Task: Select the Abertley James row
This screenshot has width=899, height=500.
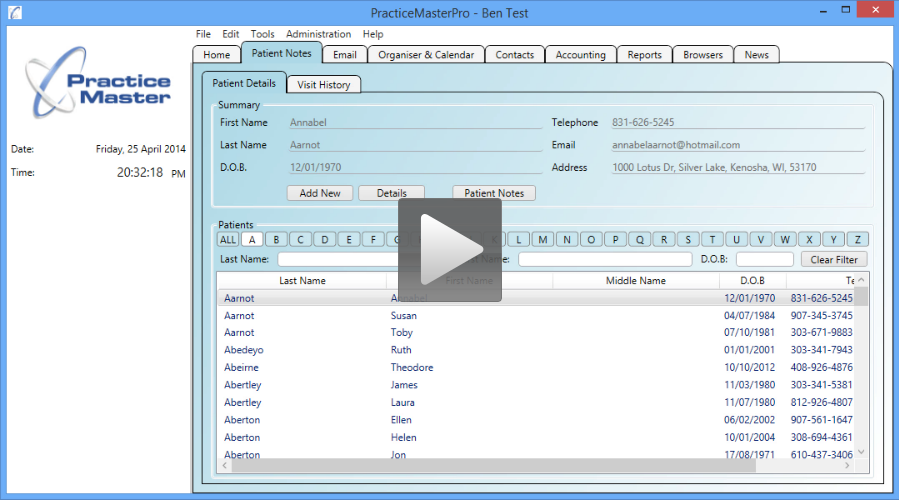Action: [x=536, y=385]
